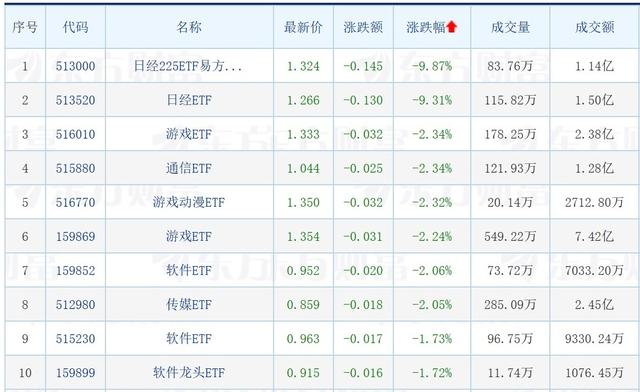Open the 日经ETF name link
Image resolution: width=640 pixels, height=392 pixels.
(x=189, y=100)
